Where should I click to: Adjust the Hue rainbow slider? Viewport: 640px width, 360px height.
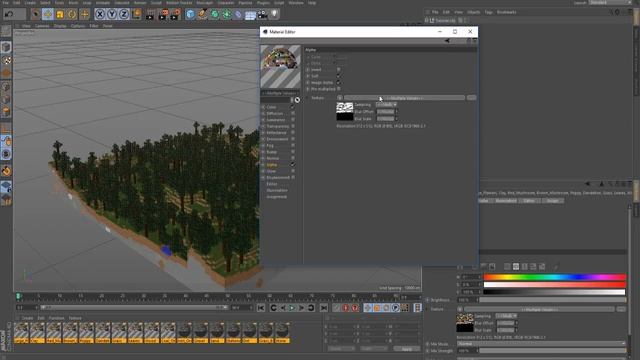[x=555, y=277]
